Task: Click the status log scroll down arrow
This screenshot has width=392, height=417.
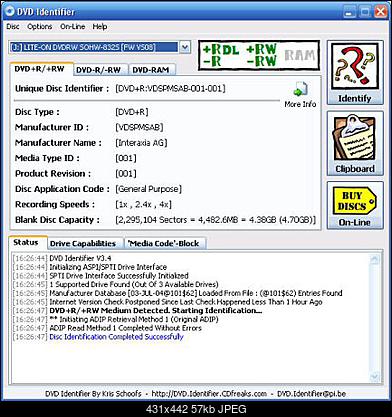Action: pos(375,377)
